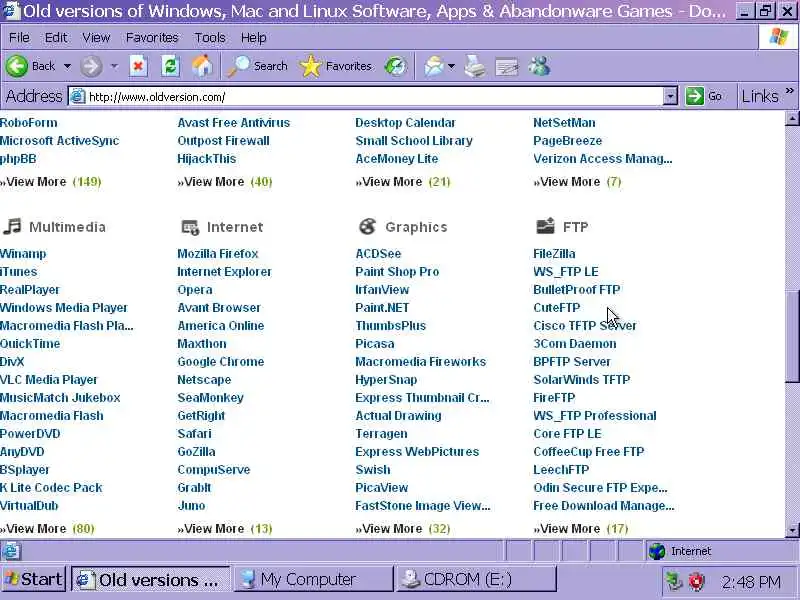Click the scrollbar up arrow
Screen dimensions: 800x600
(x=792, y=119)
